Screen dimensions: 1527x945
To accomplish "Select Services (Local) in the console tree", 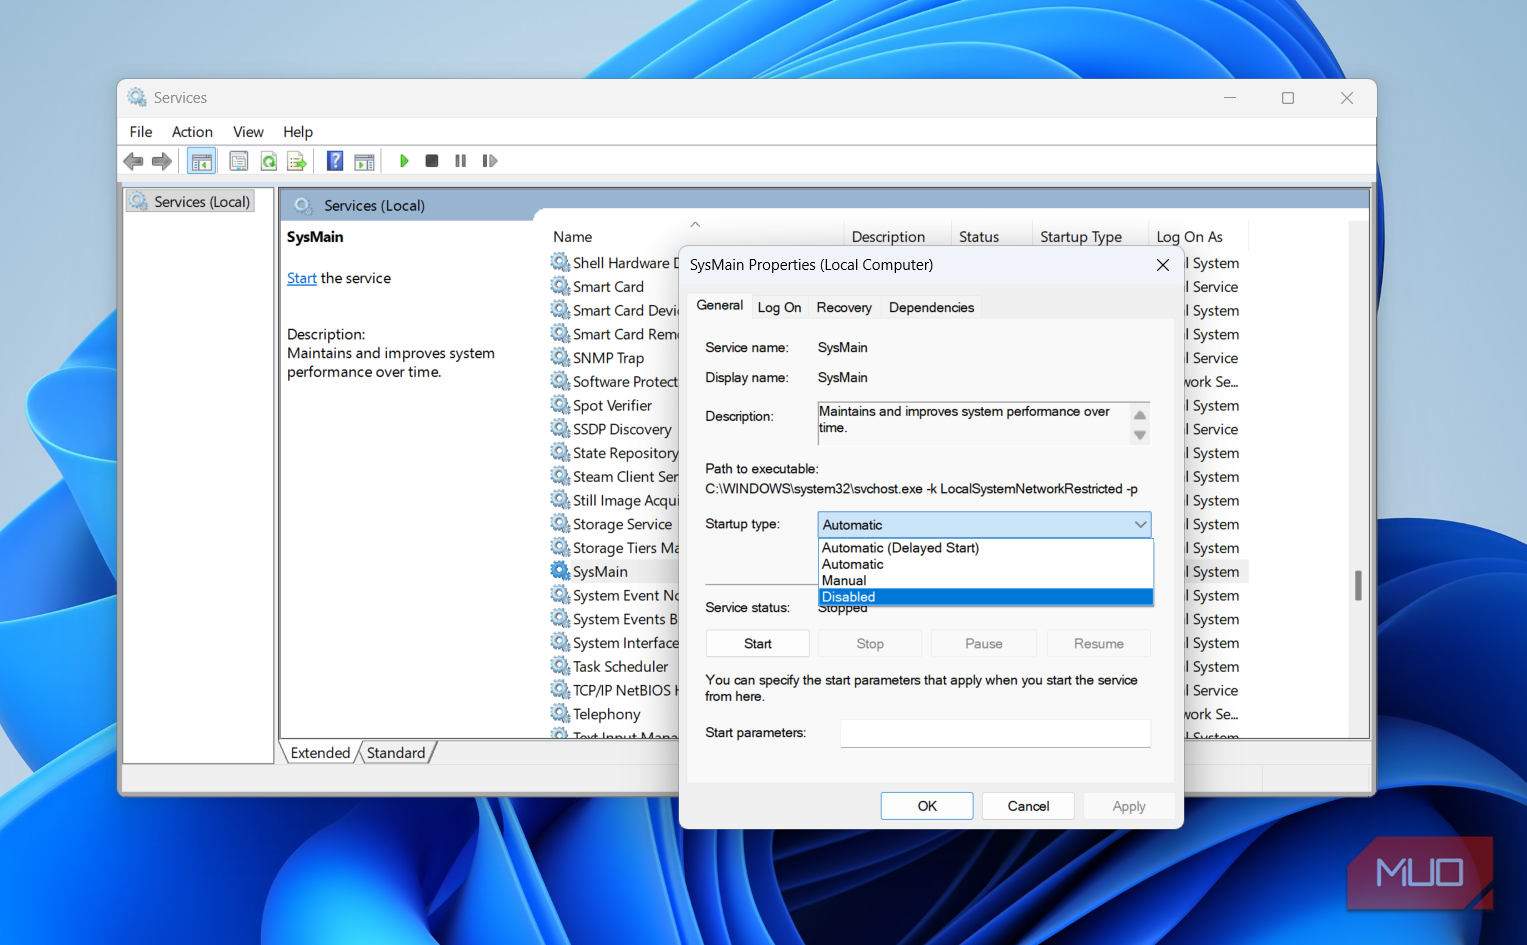I will [x=190, y=202].
